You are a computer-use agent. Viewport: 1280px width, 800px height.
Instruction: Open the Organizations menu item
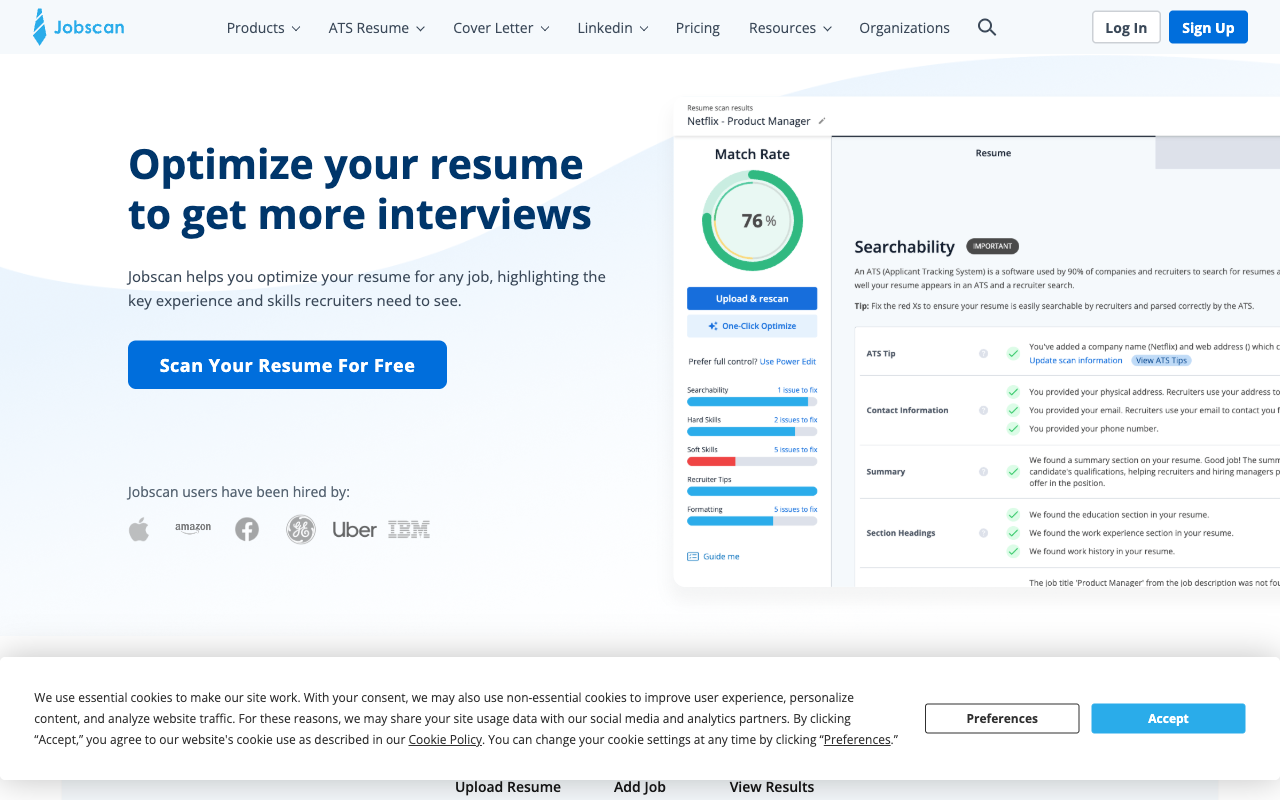(905, 28)
